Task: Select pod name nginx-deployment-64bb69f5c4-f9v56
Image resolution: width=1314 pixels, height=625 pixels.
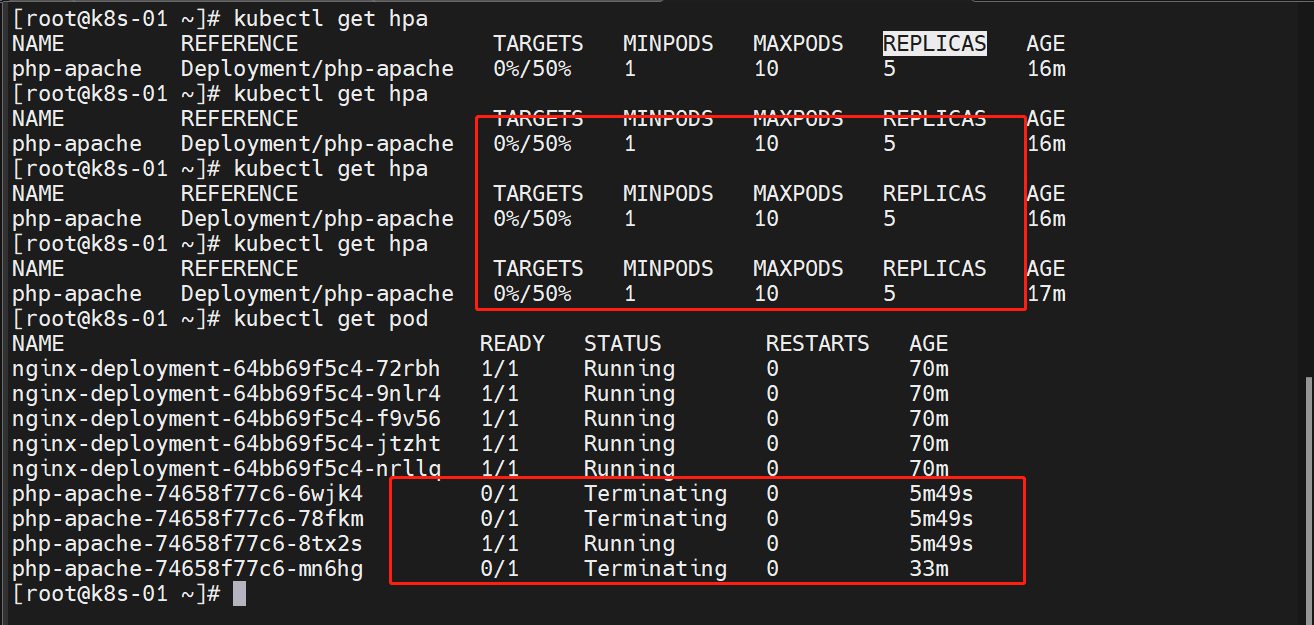Action: [x=227, y=419]
